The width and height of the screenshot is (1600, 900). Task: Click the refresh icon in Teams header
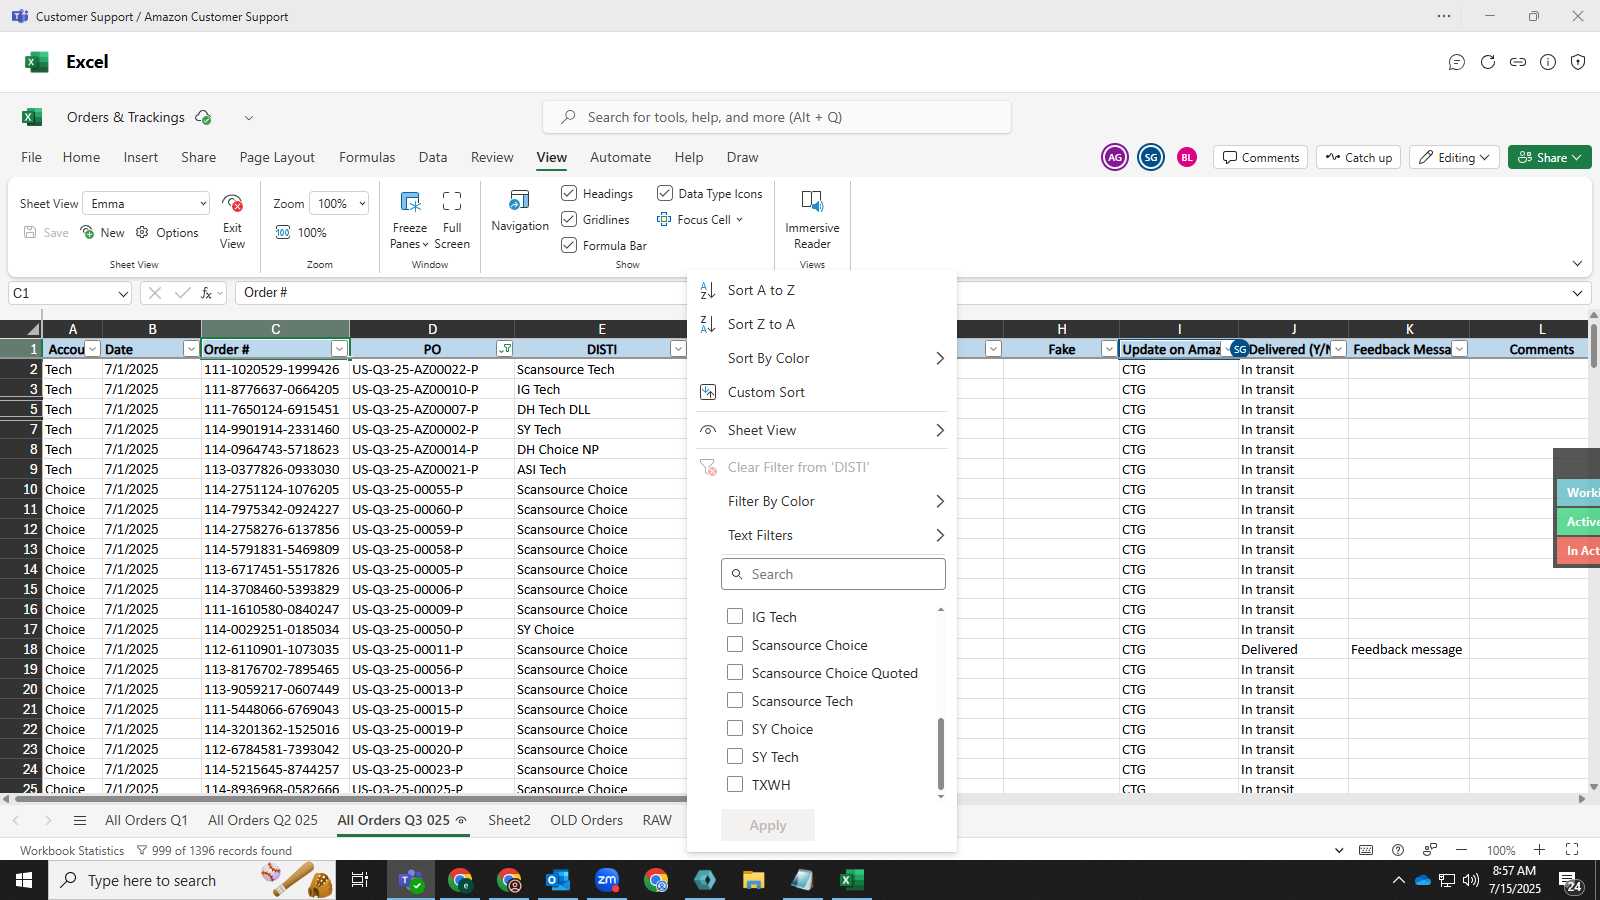click(x=1488, y=62)
